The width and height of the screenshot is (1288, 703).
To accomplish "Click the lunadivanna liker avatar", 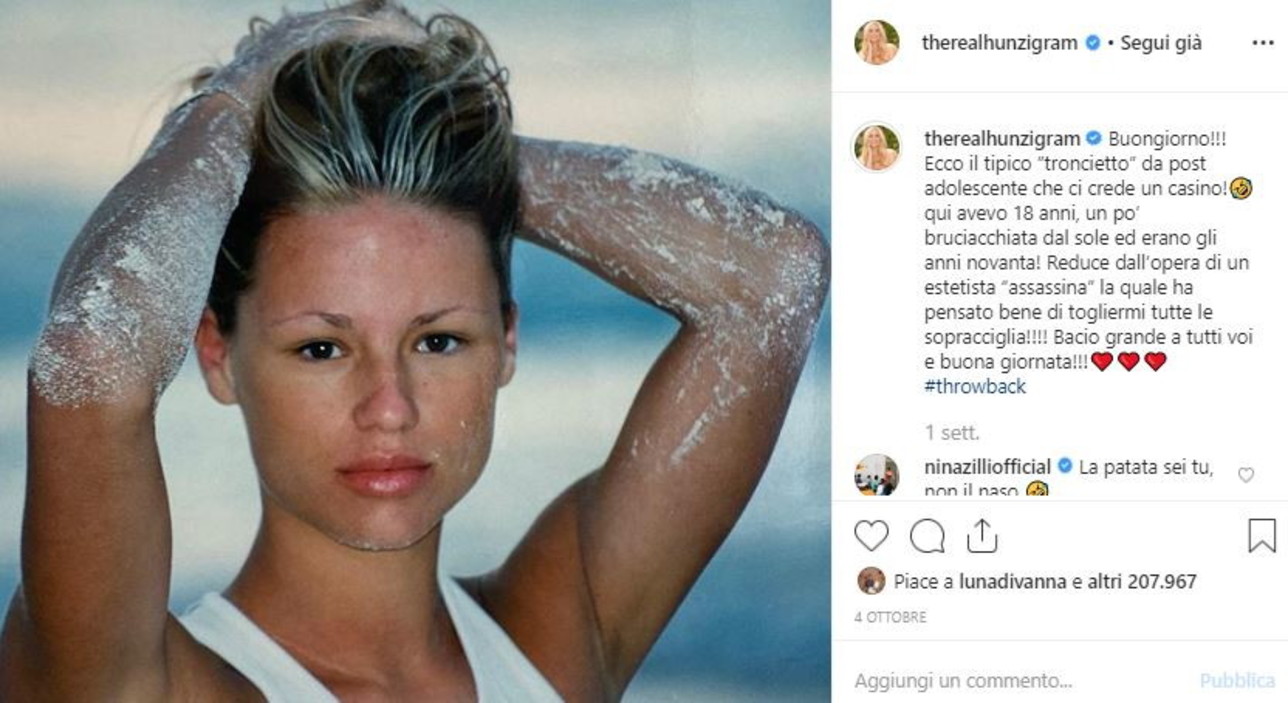I will pyautogui.click(x=871, y=581).
